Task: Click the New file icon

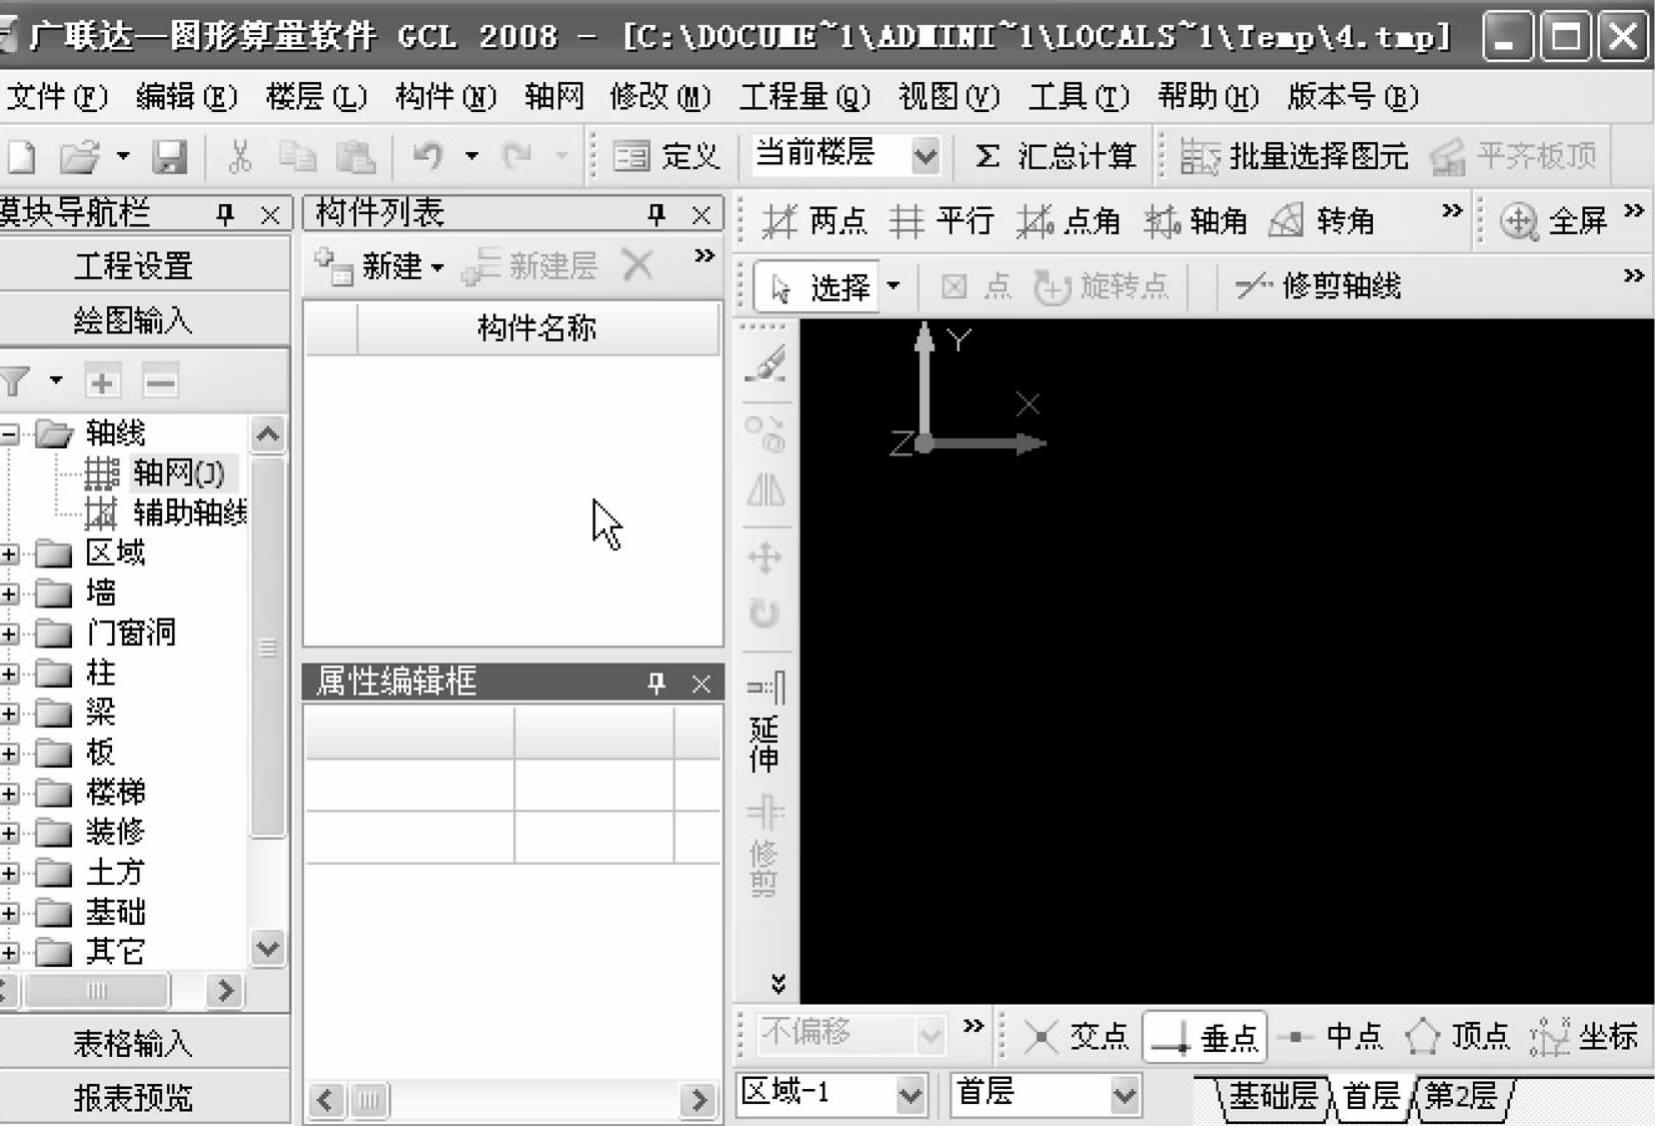Action: click(21, 156)
